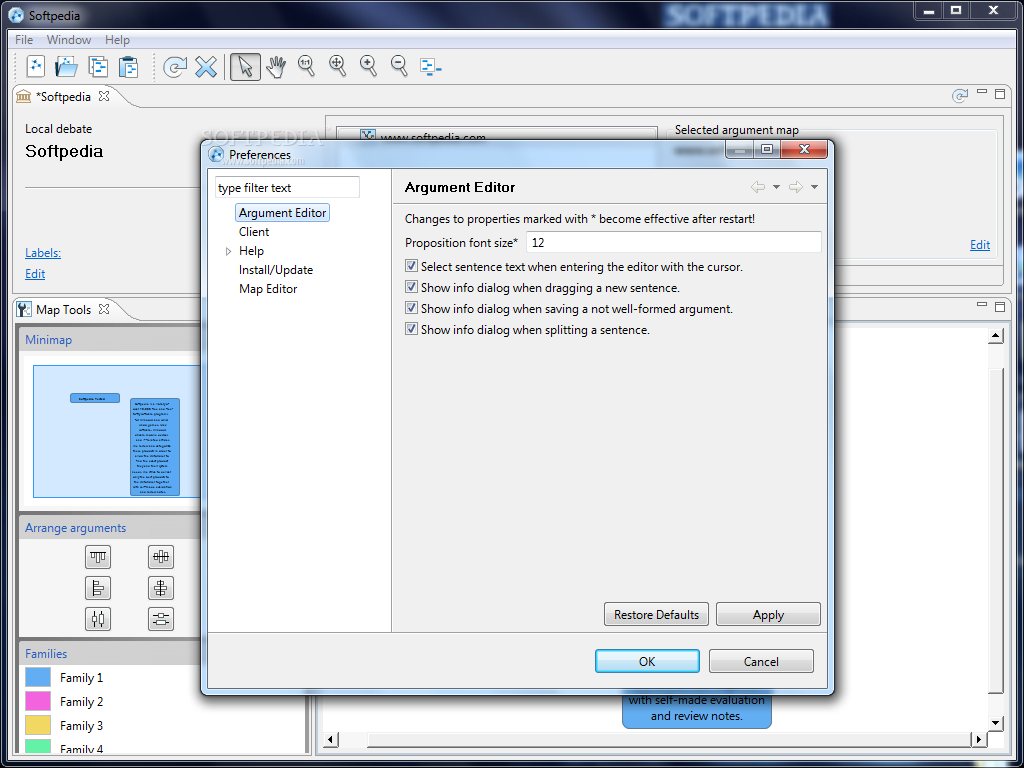This screenshot has height=768, width=1024.
Task: Select the hand pan tool
Action: coord(276,67)
